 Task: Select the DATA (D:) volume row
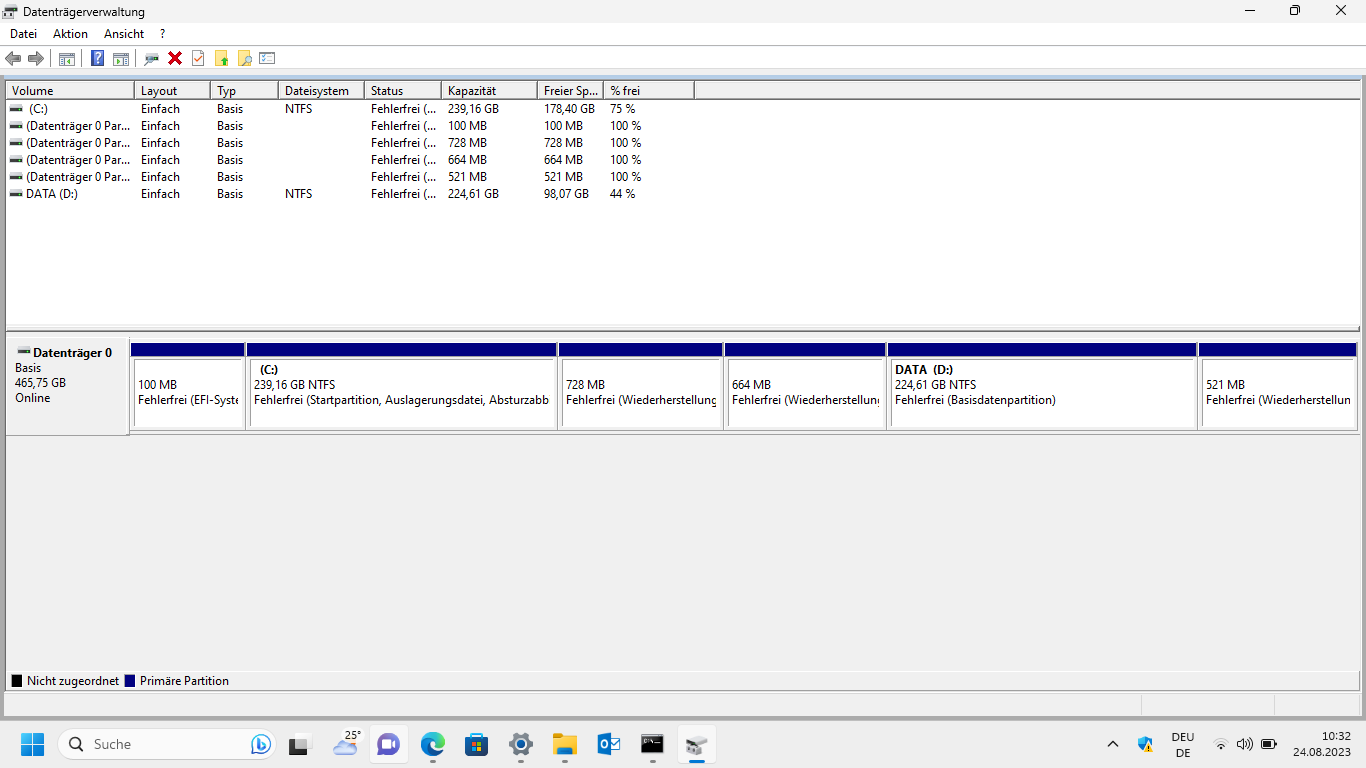click(x=350, y=194)
